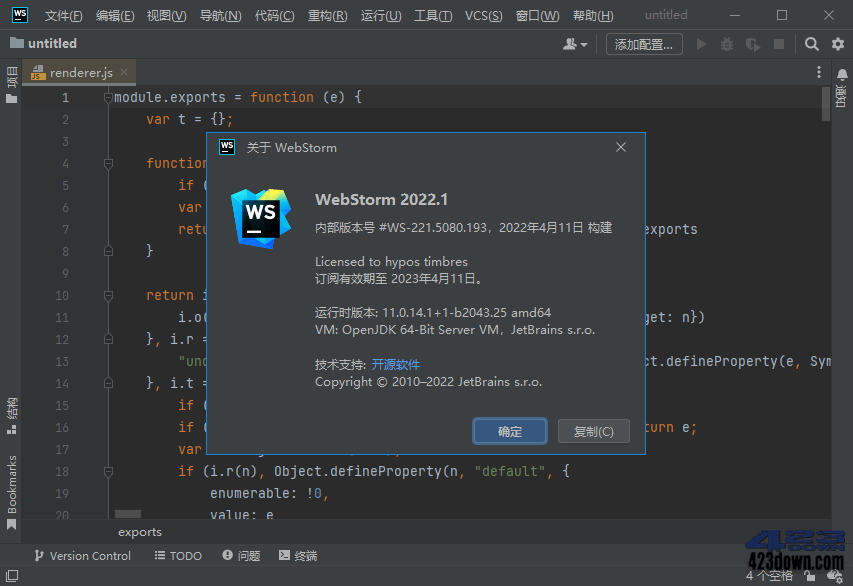The image size is (853, 586).
Task: Click the exports breadcrumb
Action: click(x=139, y=531)
